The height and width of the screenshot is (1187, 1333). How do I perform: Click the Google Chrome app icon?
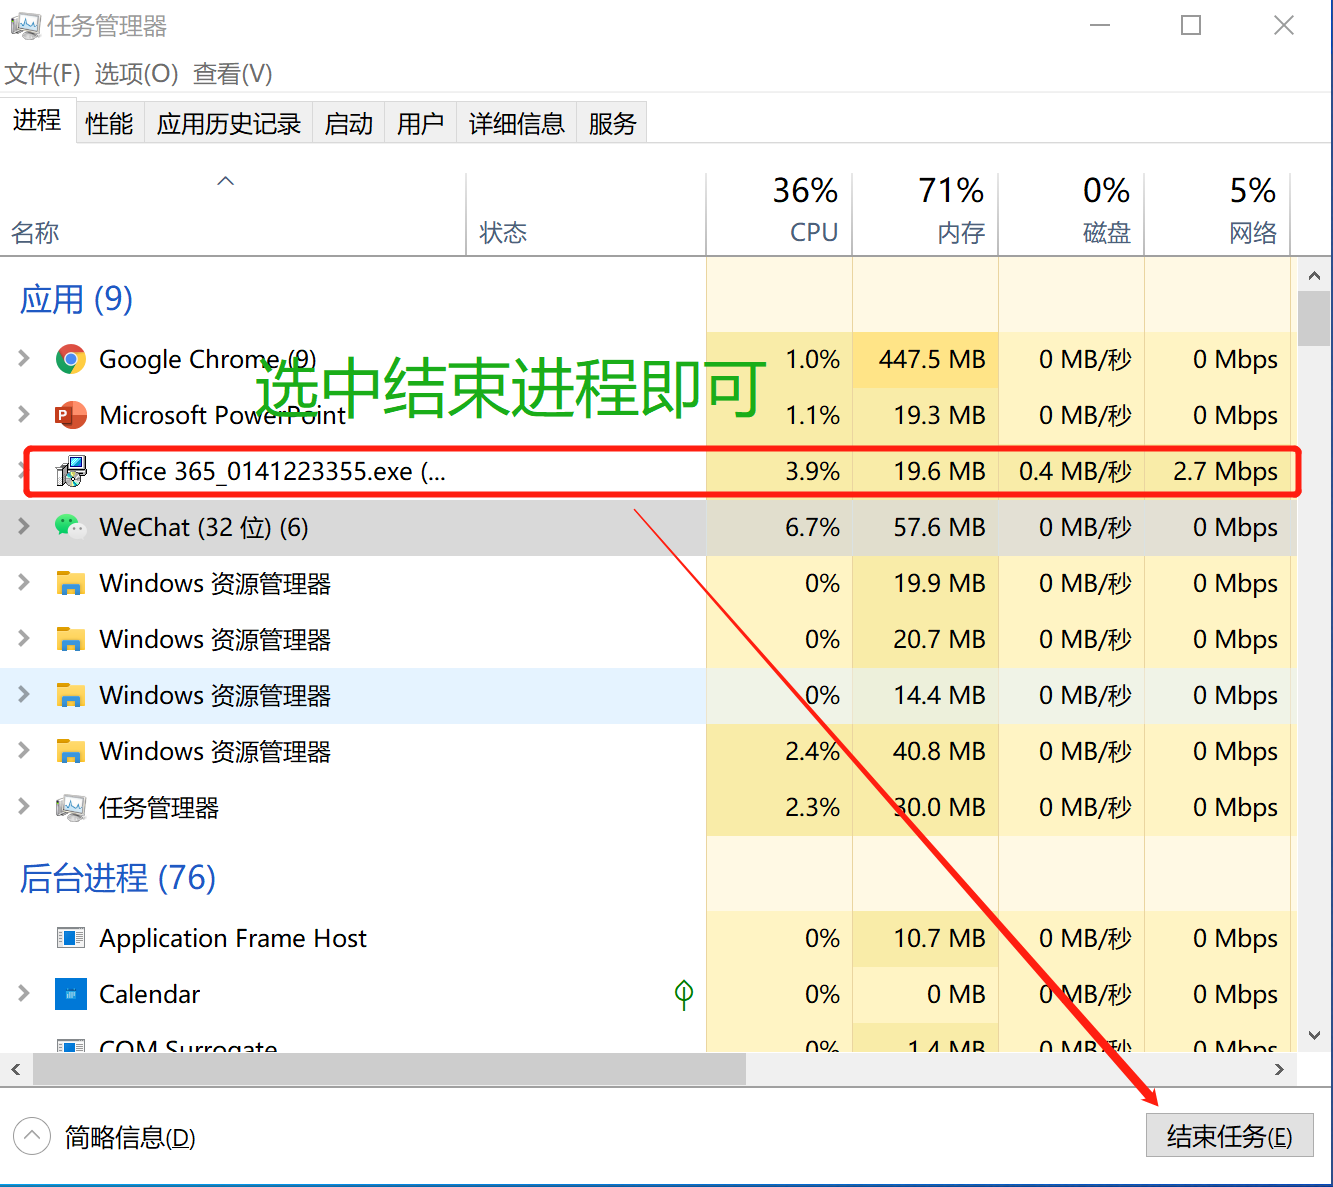tap(71, 359)
